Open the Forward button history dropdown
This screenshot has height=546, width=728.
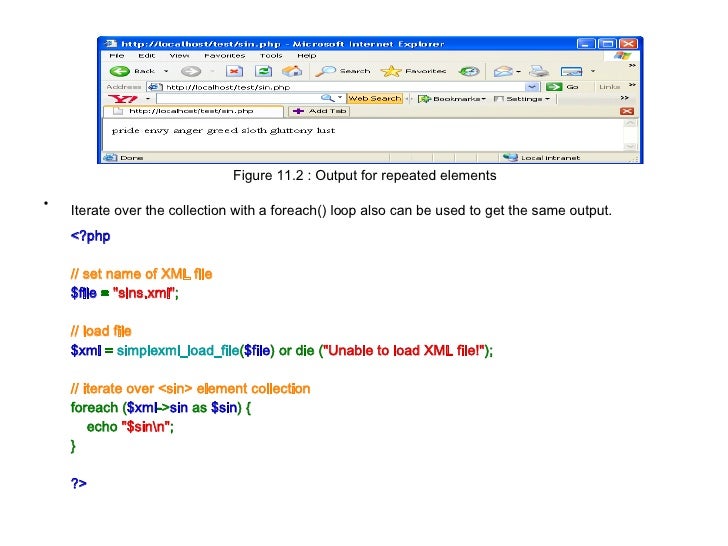tap(212, 71)
